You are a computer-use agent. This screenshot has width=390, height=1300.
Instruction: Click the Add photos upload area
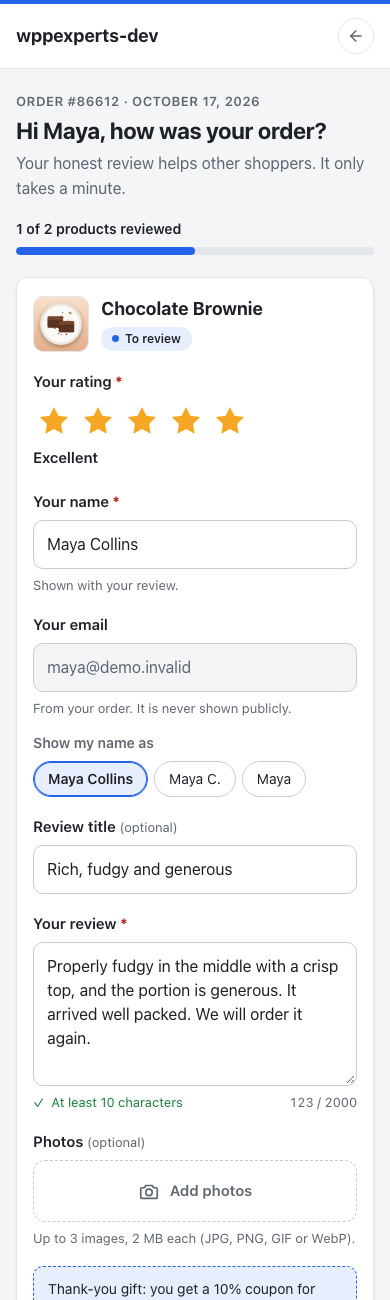click(195, 1191)
